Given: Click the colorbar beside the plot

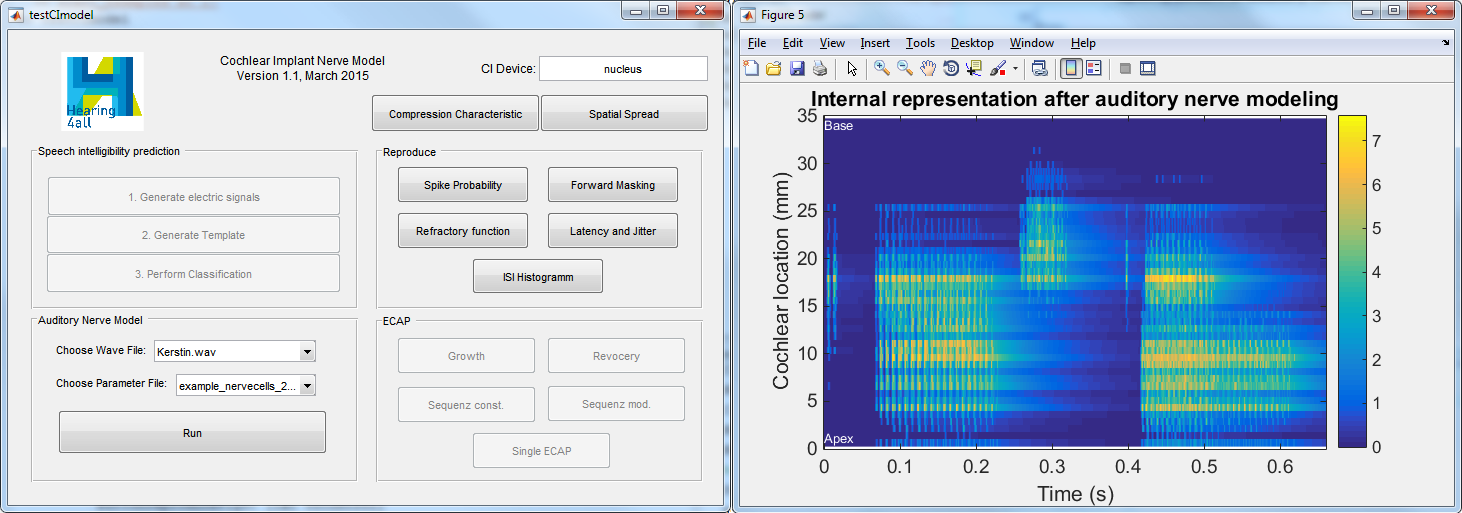Looking at the screenshot, I should point(1354,281).
